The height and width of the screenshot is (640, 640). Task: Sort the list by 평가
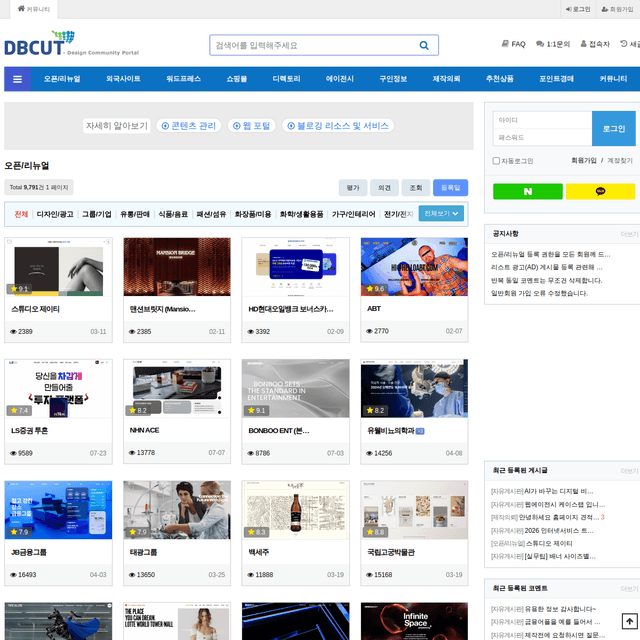(353, 188)
